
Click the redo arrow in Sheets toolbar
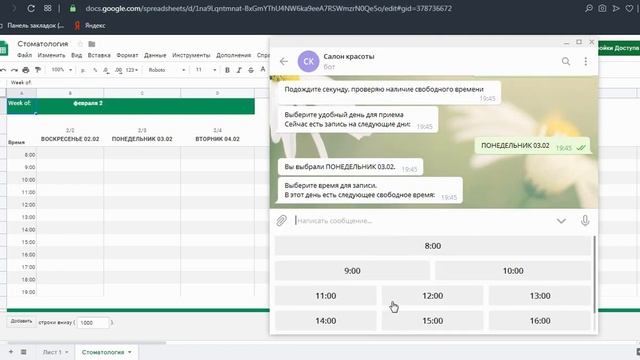tap(14, 70)
